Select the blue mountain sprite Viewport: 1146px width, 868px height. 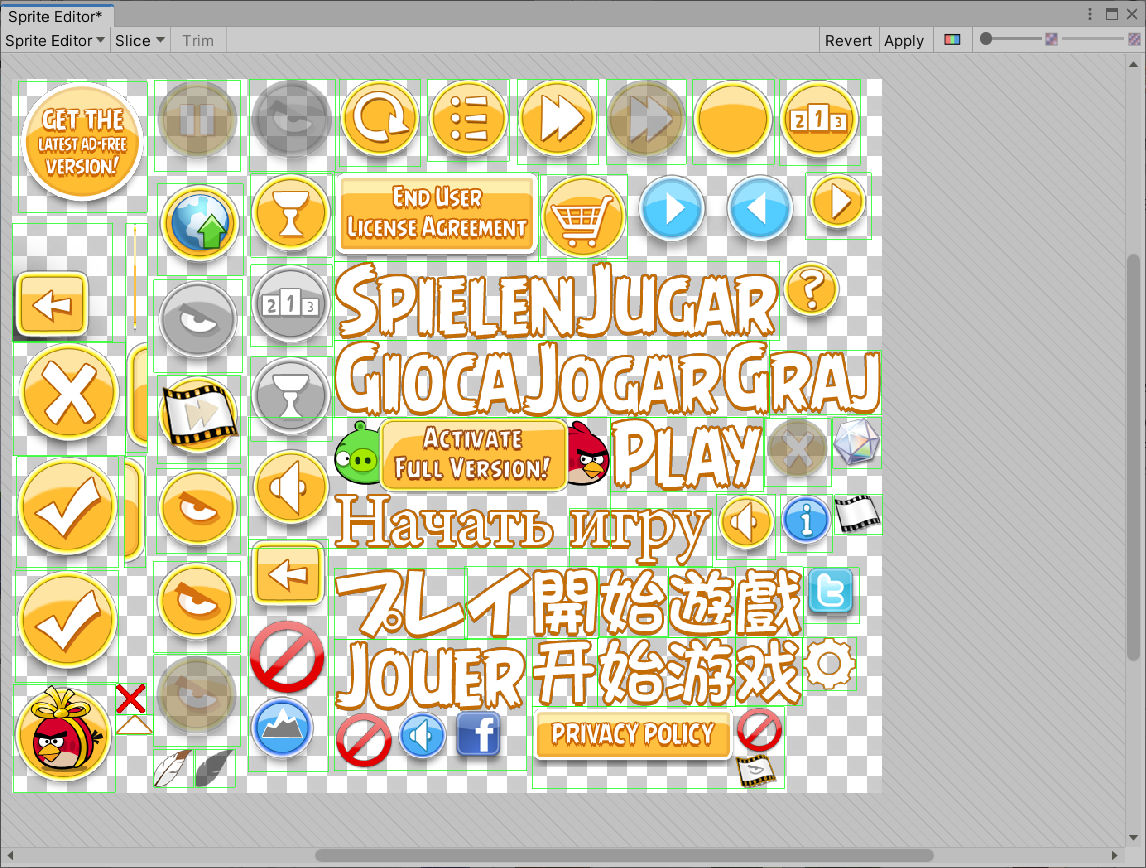[x=282, y=728]
